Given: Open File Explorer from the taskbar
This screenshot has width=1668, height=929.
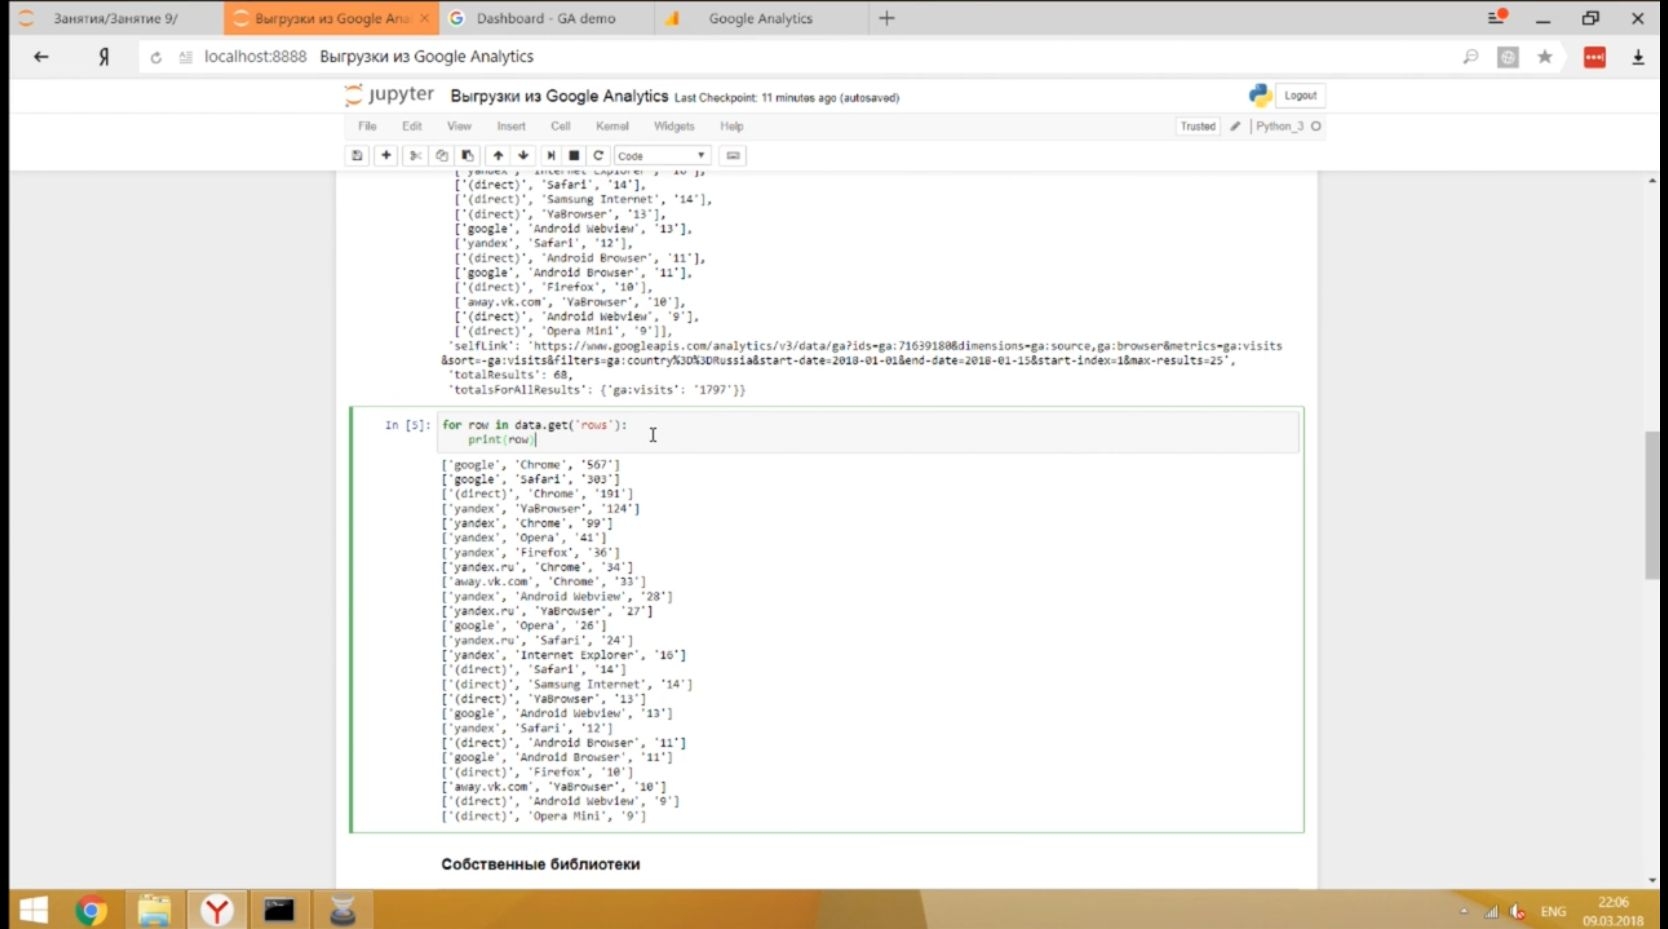Looking at the screenshot, I should (x=154, y=910).
